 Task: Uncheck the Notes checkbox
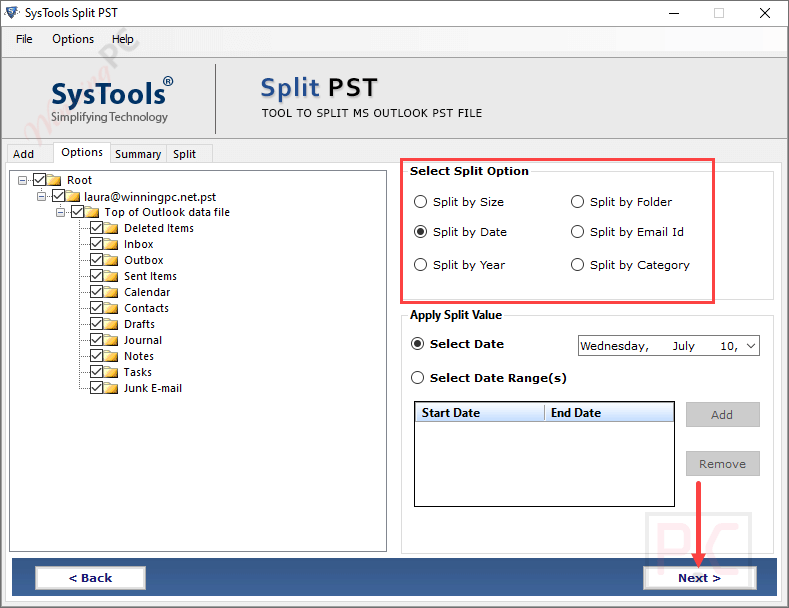pos(97,355)
